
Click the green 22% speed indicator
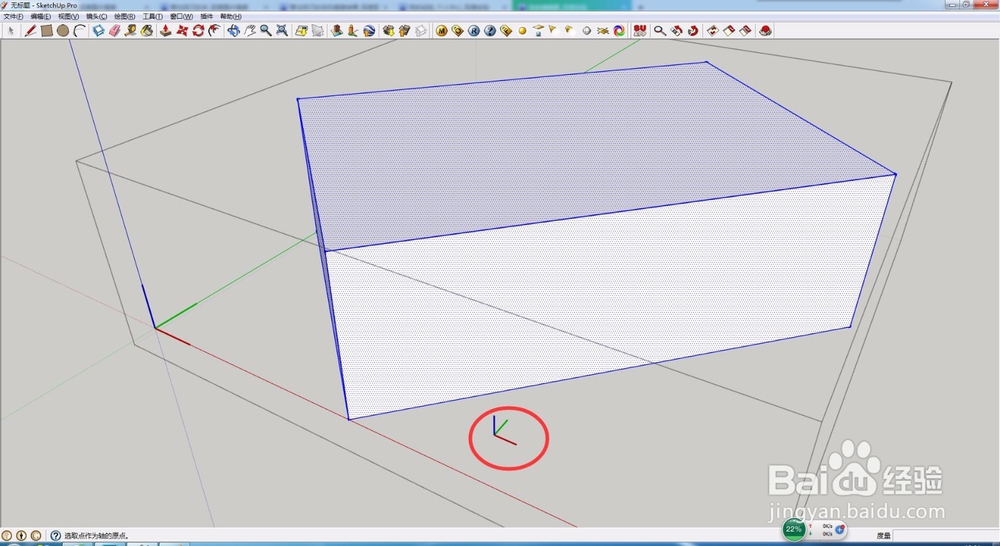point(794,529)
